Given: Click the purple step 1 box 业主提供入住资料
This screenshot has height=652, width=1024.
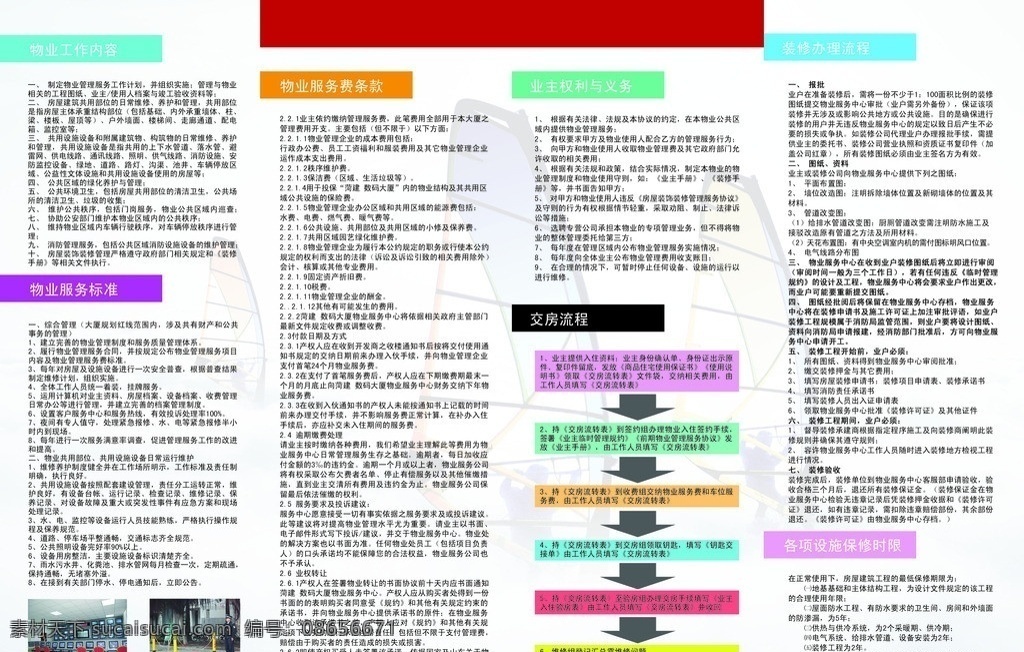Looking at the screenshot, I should click(x=637, y=371).
